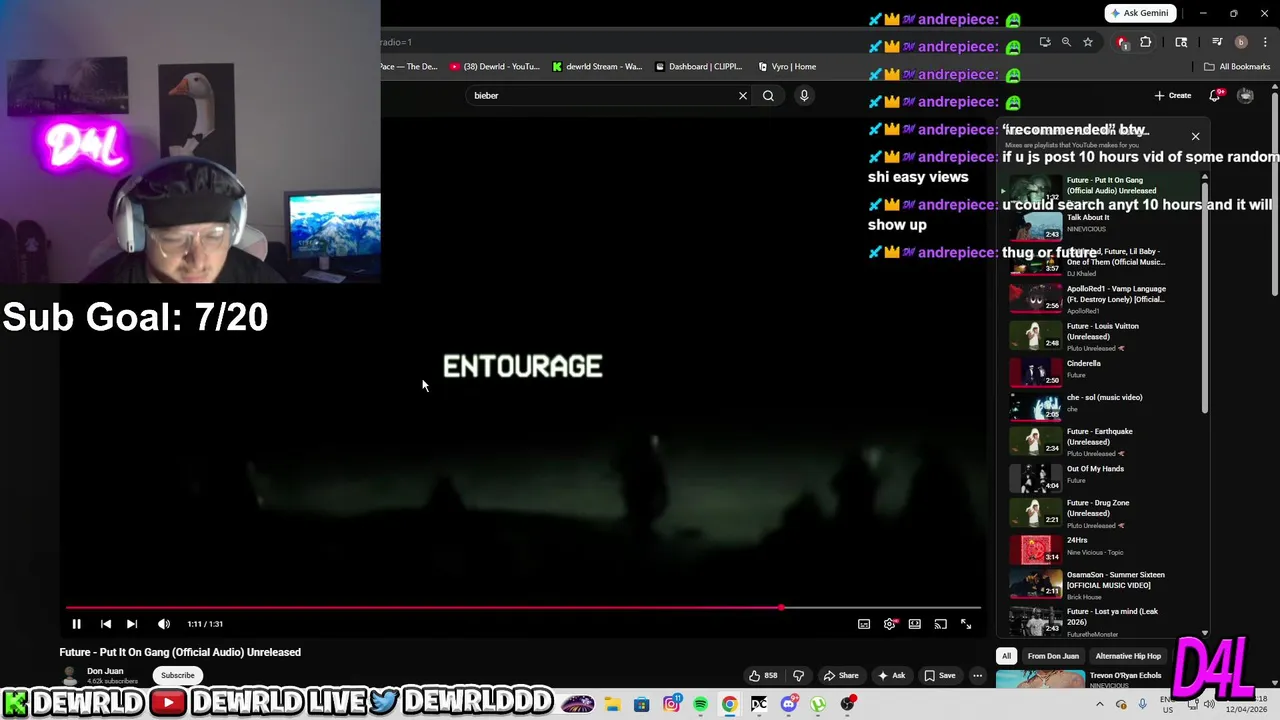
Task: Clear the search text with the X
Action: [x=743, y=96]
